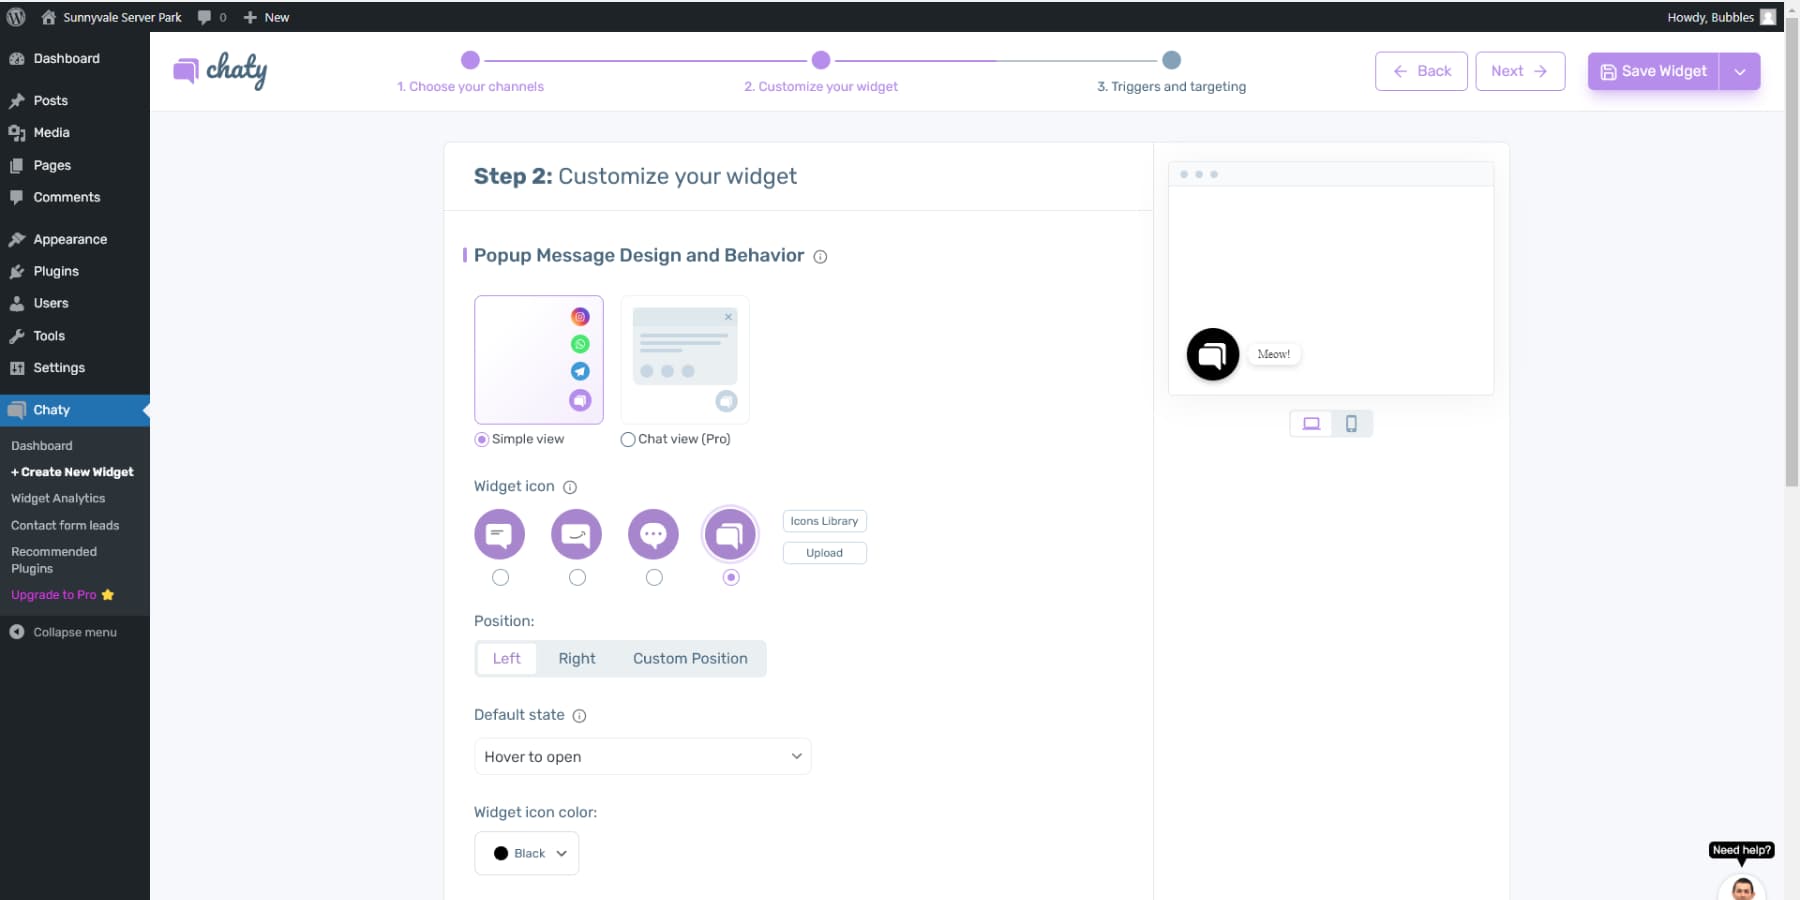Image resolution: width=1800 pixels, height=900 pixels.
Task: Choose the Chat view (Pro) option
Action: [x=628, y=439]
